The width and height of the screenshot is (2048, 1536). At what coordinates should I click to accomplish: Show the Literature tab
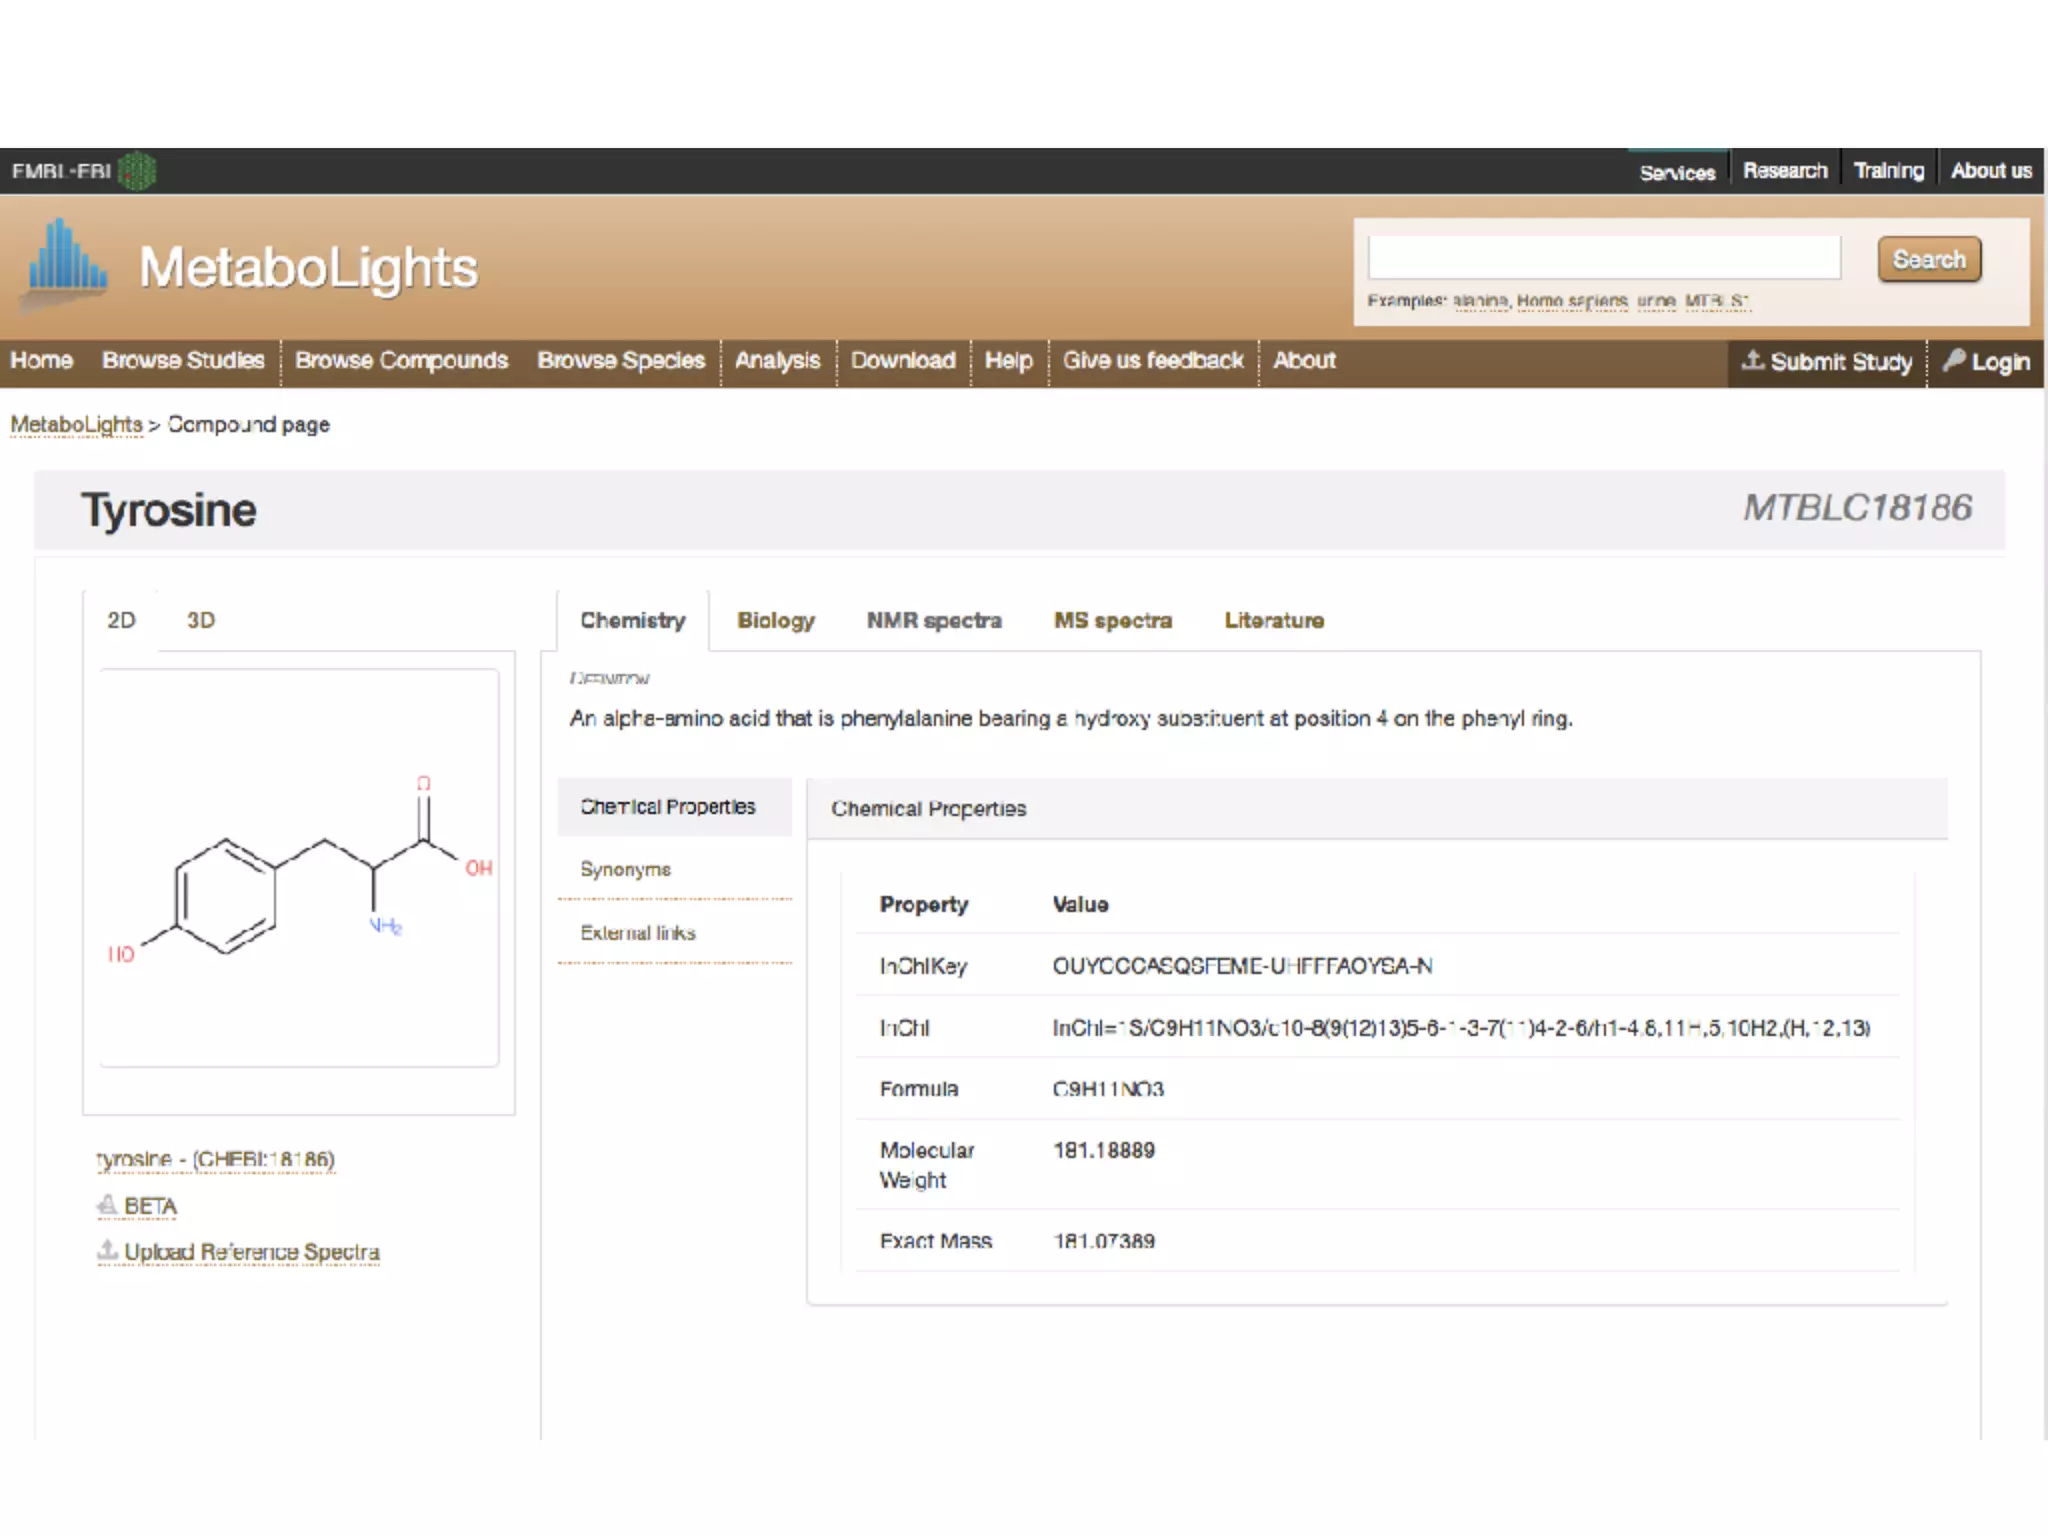tap(1273, 620)
